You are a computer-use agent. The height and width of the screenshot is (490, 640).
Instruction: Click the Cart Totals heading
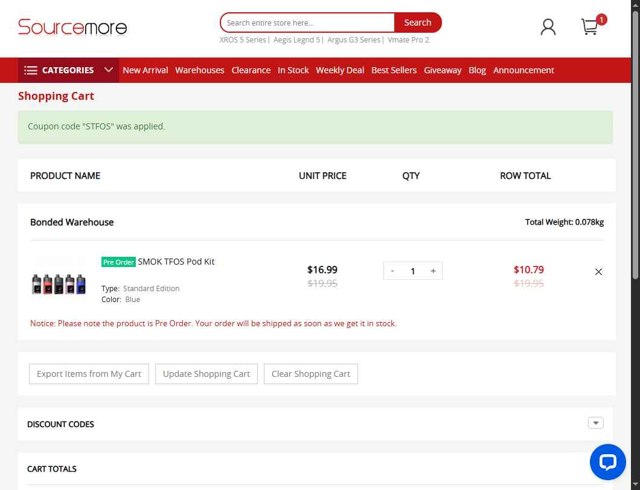click(52, 469)
